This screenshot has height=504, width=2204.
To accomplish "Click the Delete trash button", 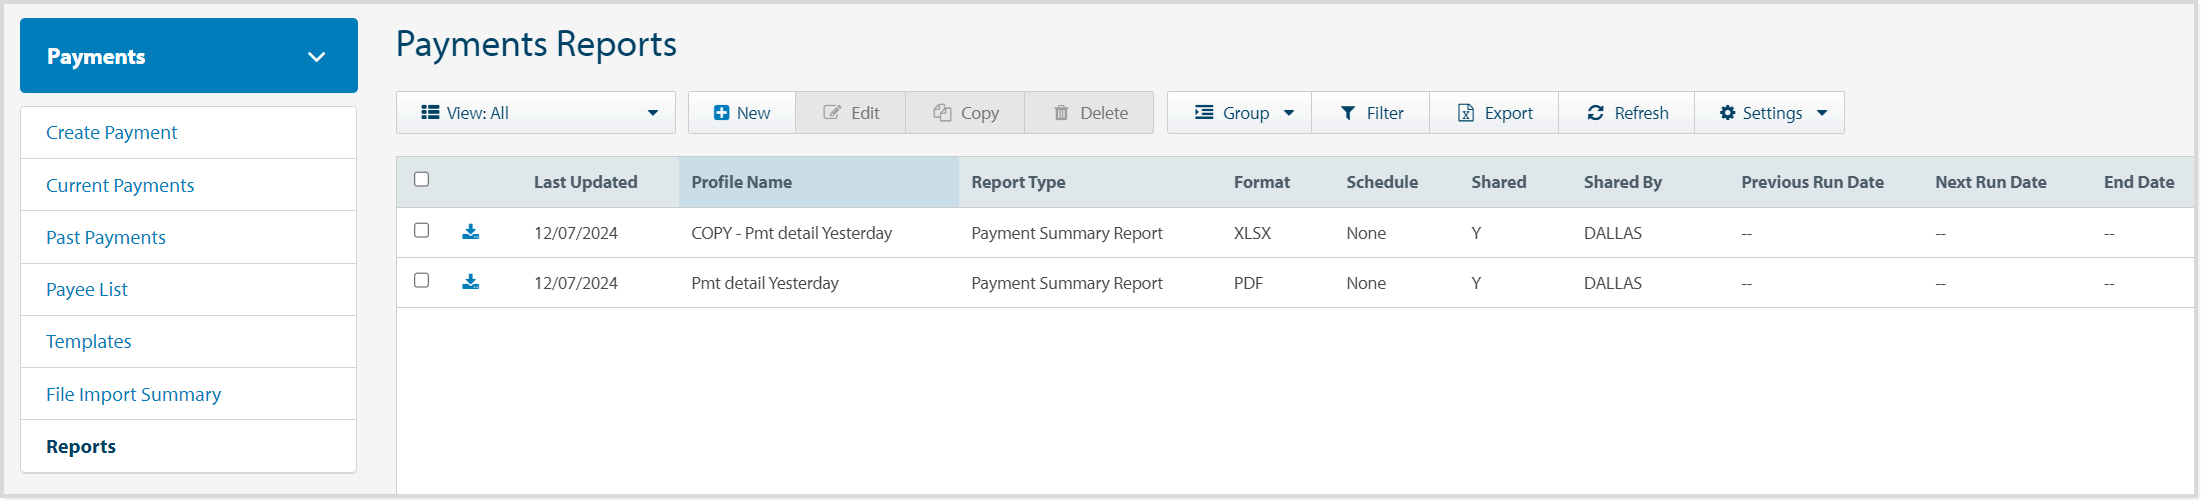I will tap(1089, 113).
